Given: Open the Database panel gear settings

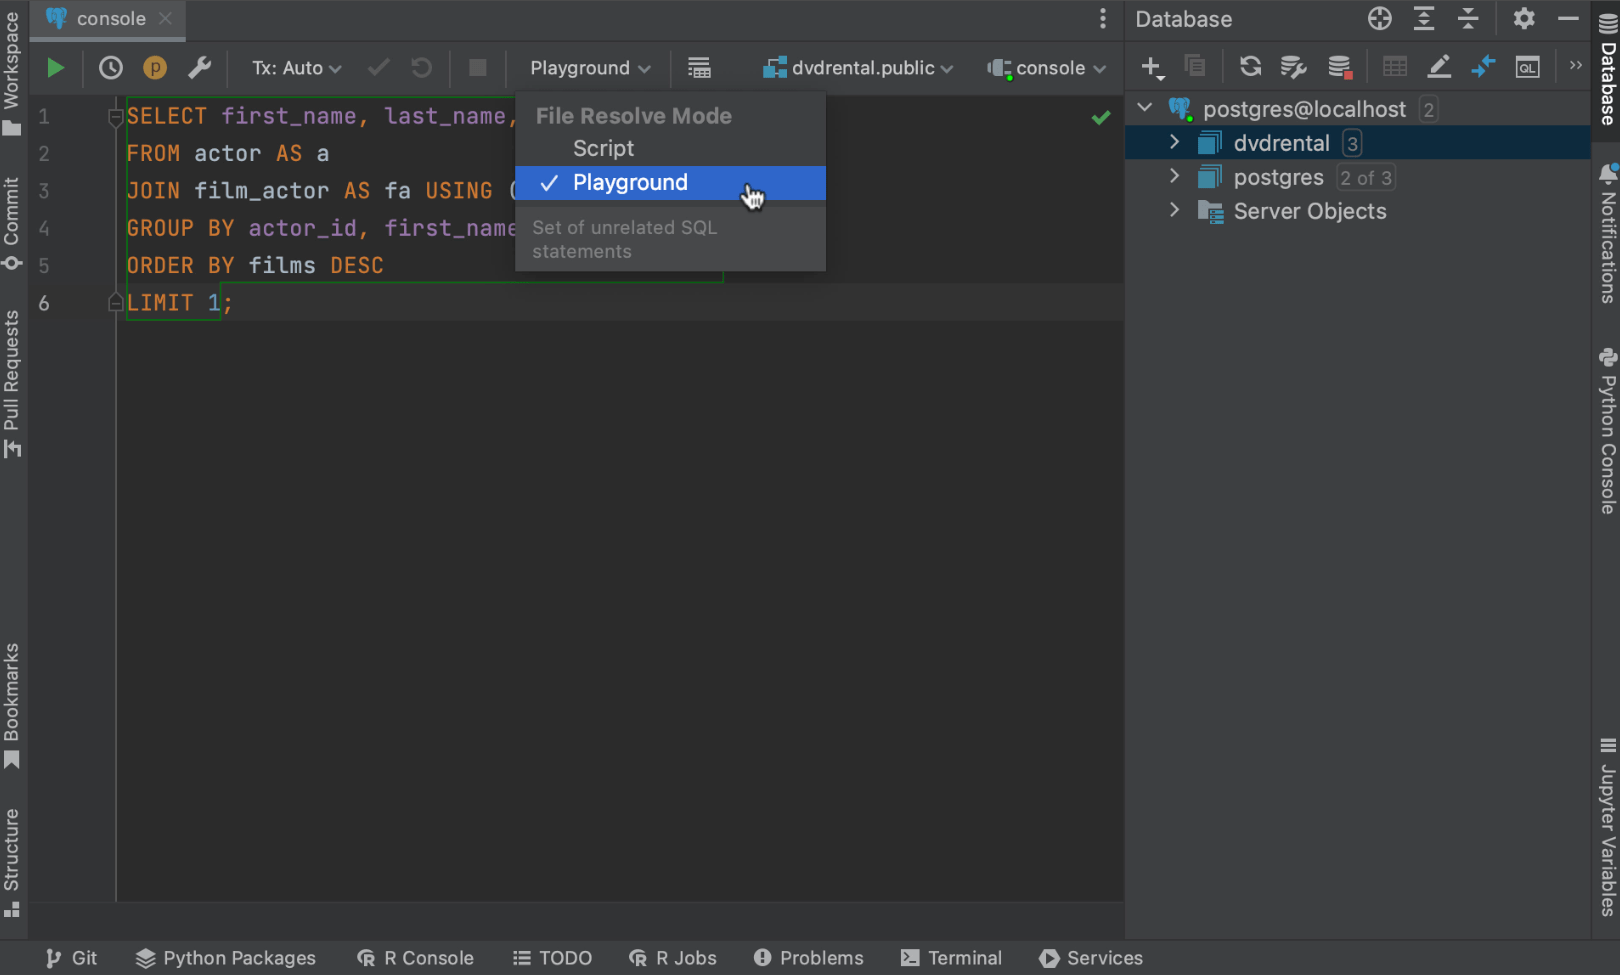Looking at the screenshot, I should (x=1523, y=19).
